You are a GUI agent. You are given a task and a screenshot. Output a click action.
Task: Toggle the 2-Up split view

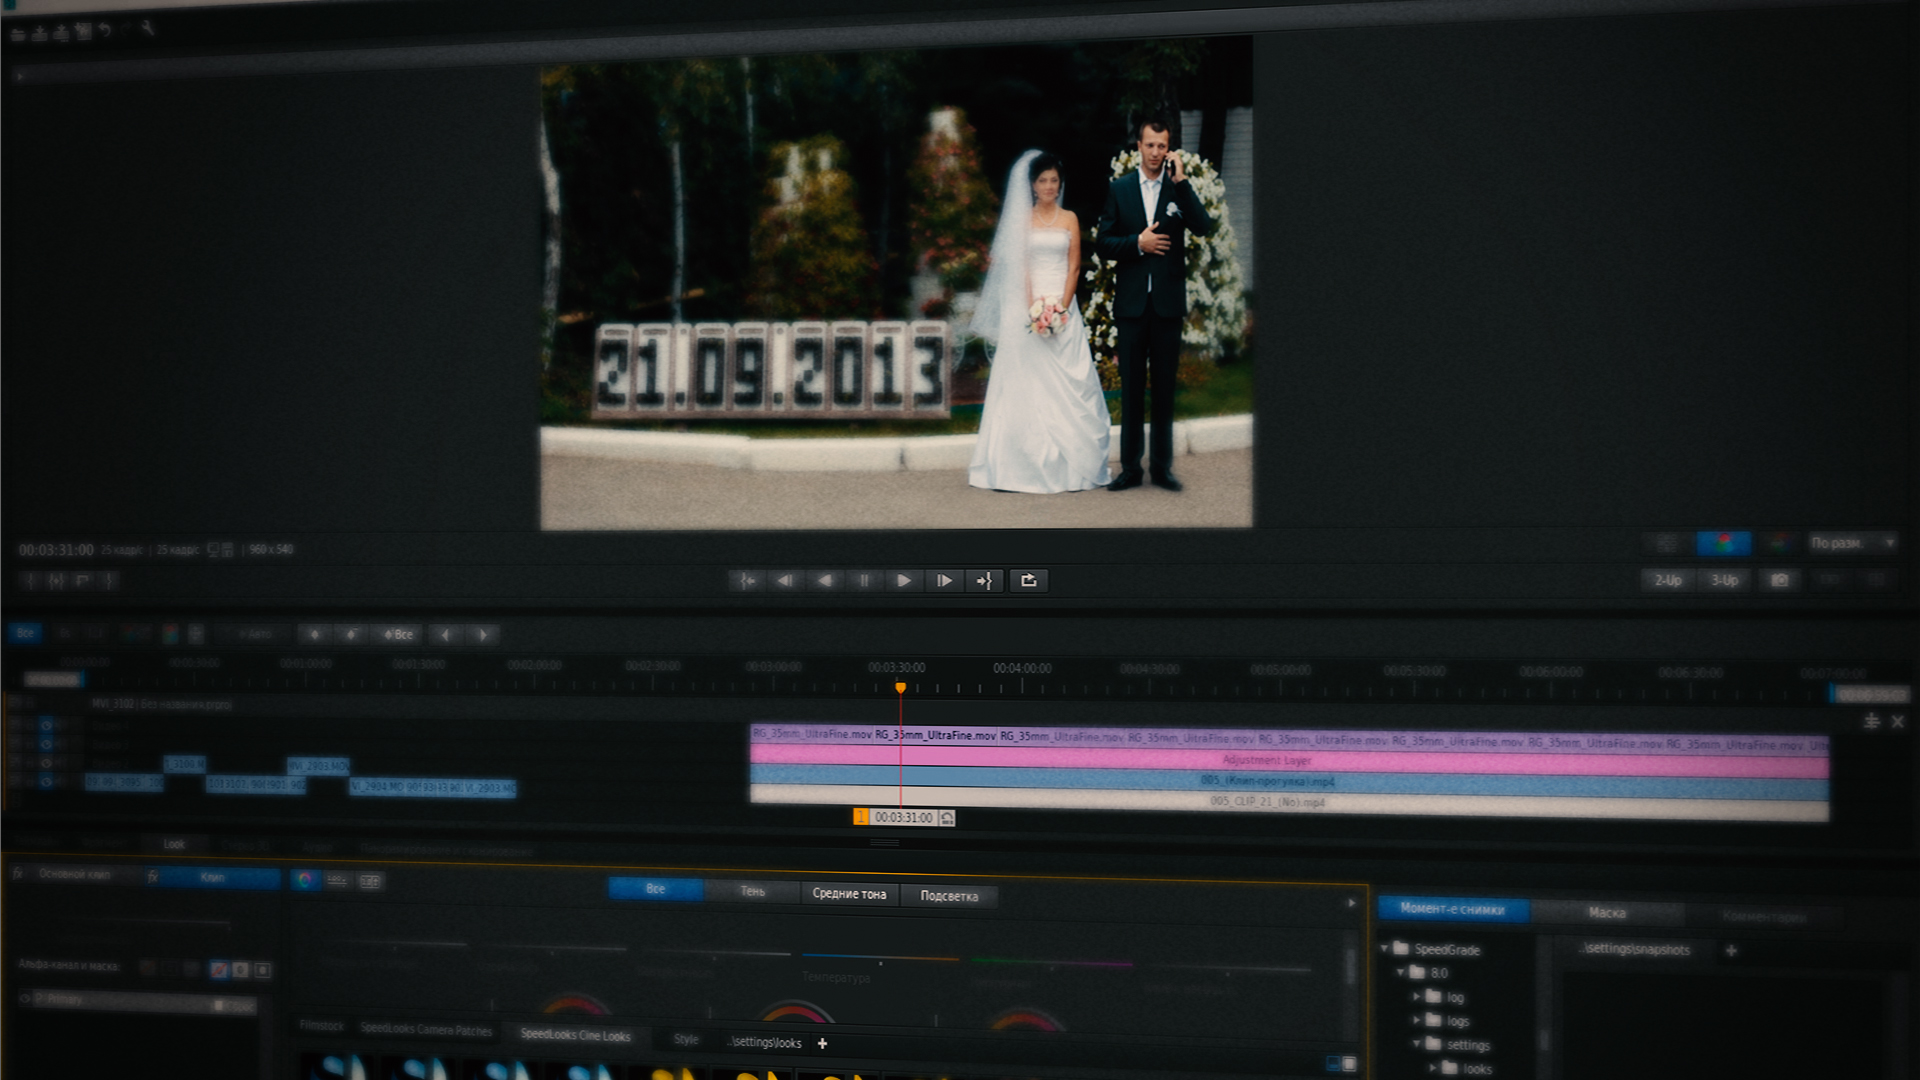click(x=1667, y=580)
